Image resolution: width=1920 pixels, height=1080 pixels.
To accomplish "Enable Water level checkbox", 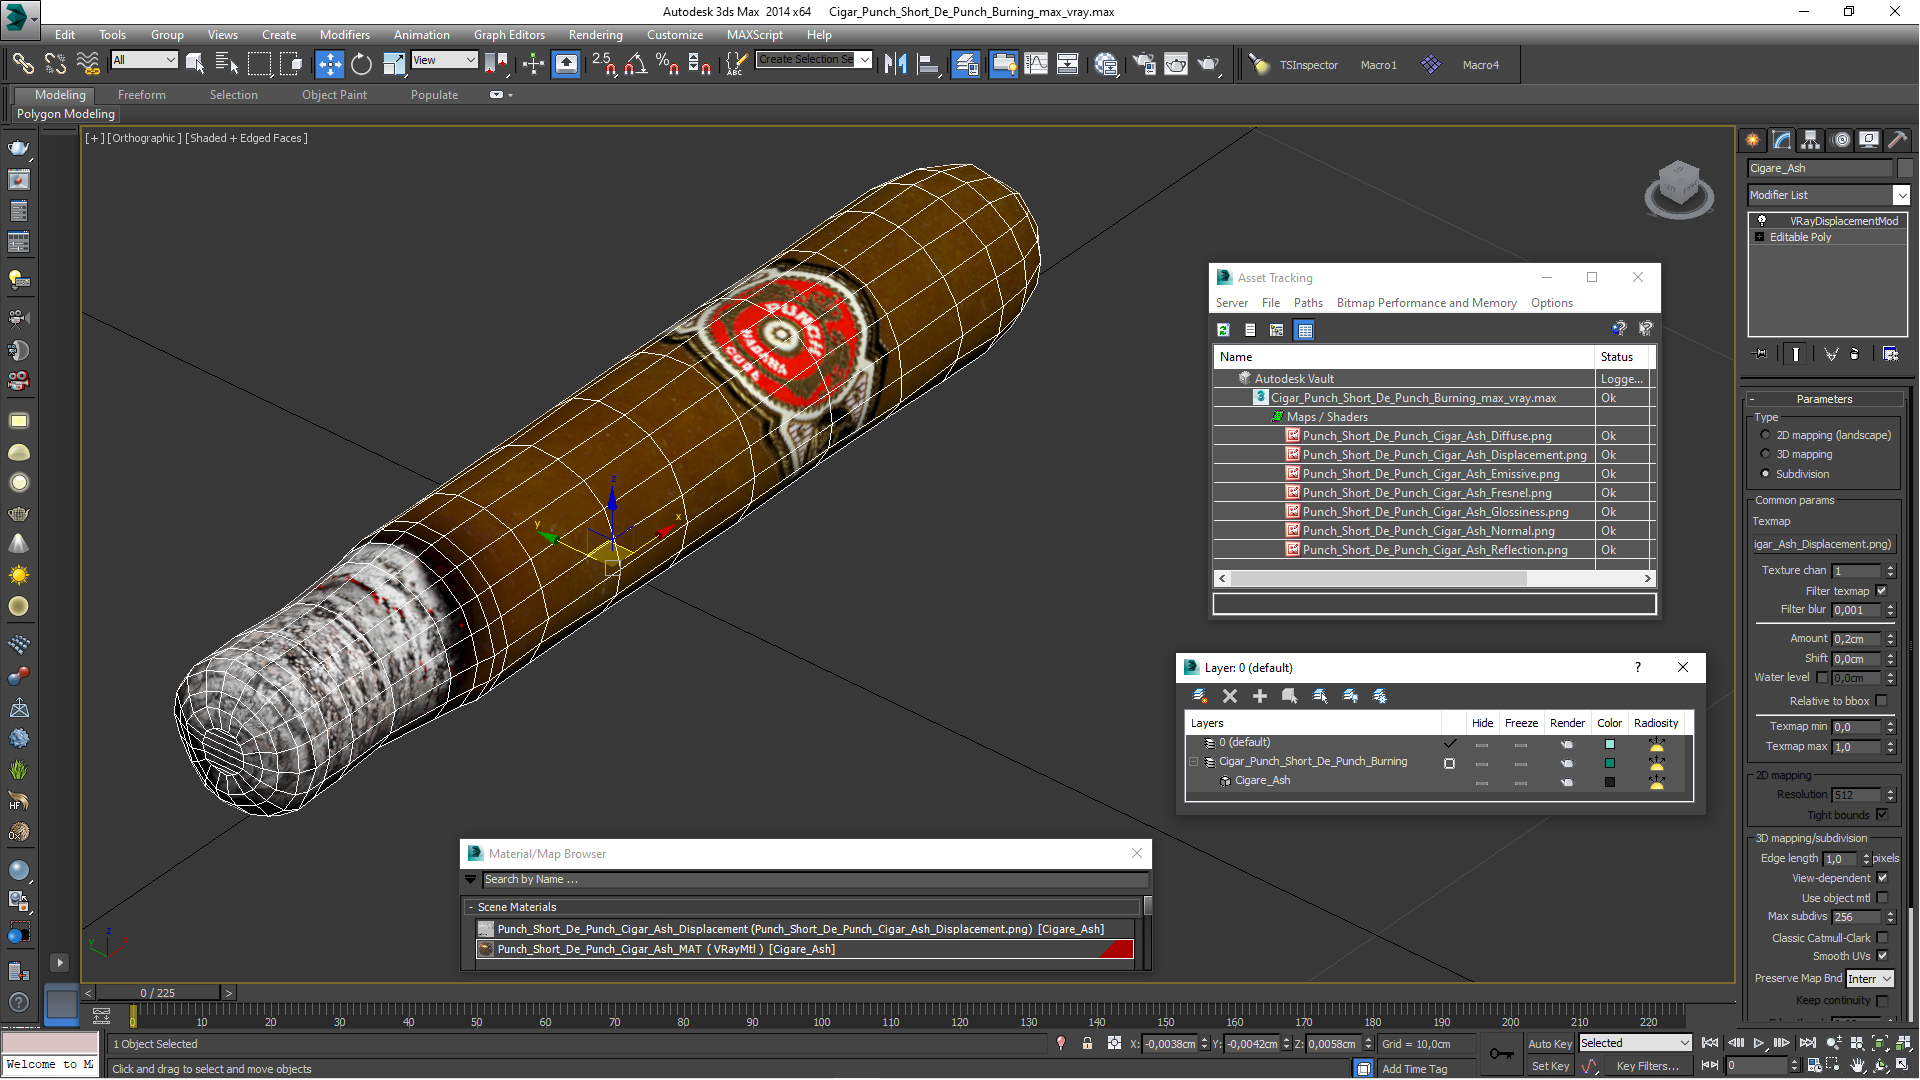I will pyautogui.click(x=1822, y=678).
